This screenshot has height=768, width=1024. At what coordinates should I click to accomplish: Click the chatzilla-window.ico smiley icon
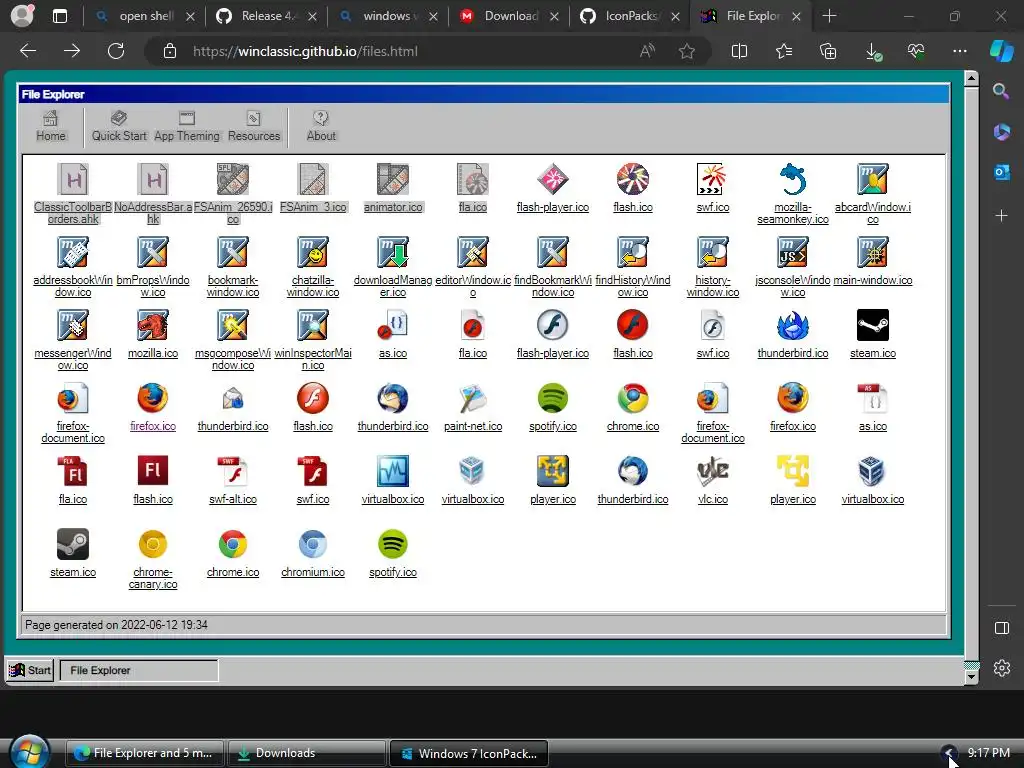(313, 252)
